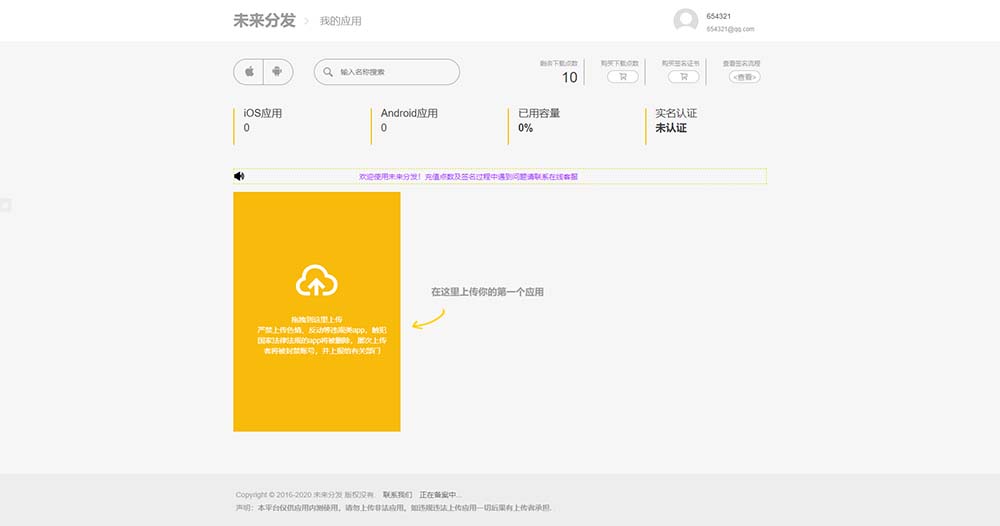Viewport: 1000px width, 526px height.
Task: Click the cart under 购买签名证书
Action: click(683, 77)
